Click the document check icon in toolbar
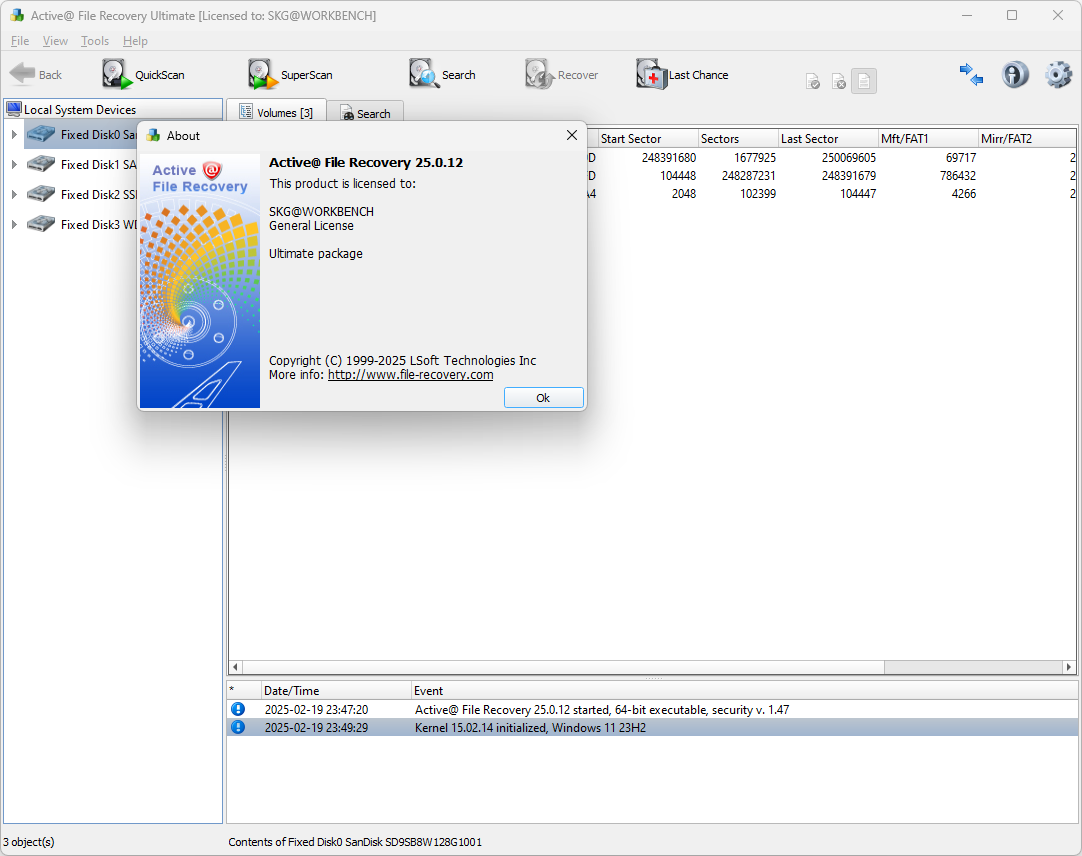 pyautogui.click(x=813, y=82)
